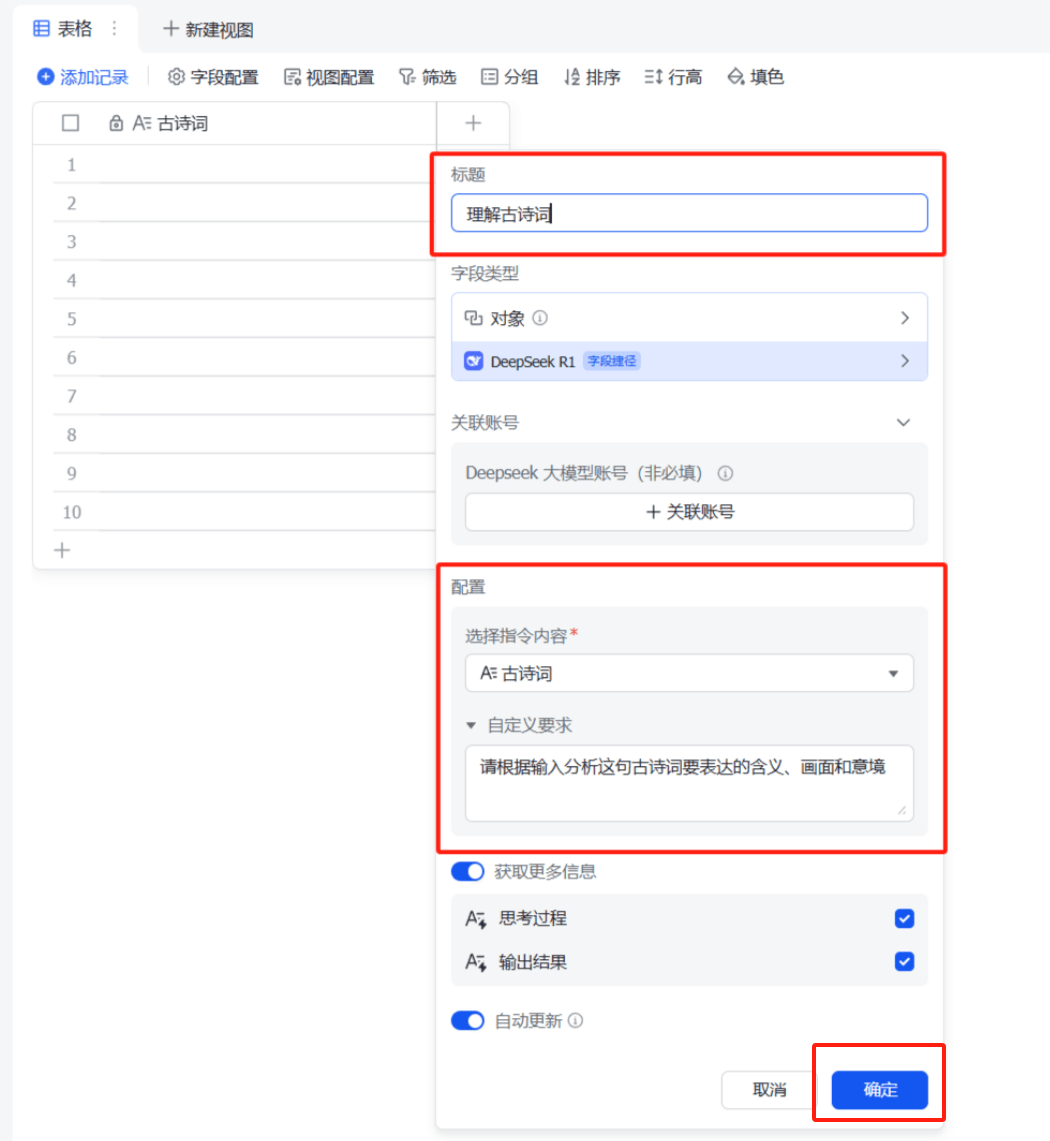The image size is (1050, 1141).
Task: Open the 分组 grouping option
Action: (x=509, y=77)
